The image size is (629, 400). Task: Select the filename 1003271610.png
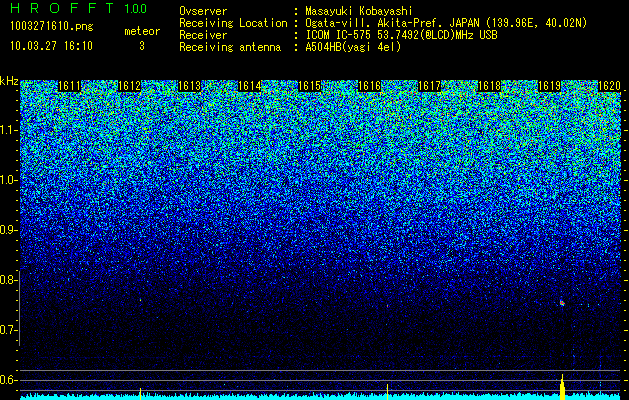click(x=52, y=26)
